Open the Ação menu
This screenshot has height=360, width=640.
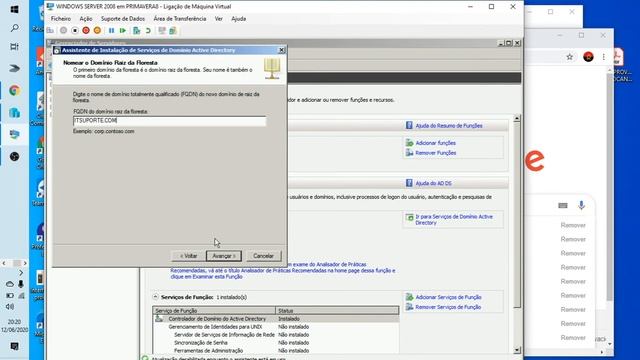pos(86,19)
